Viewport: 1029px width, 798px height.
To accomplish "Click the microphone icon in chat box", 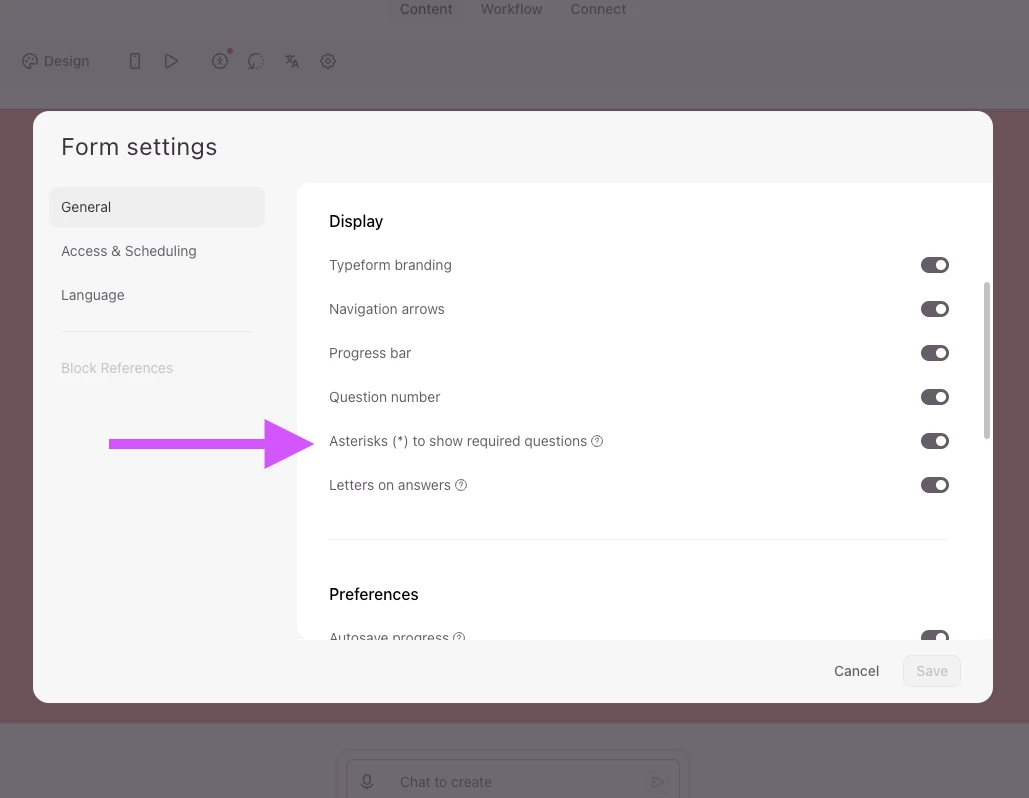I will 367,782.
